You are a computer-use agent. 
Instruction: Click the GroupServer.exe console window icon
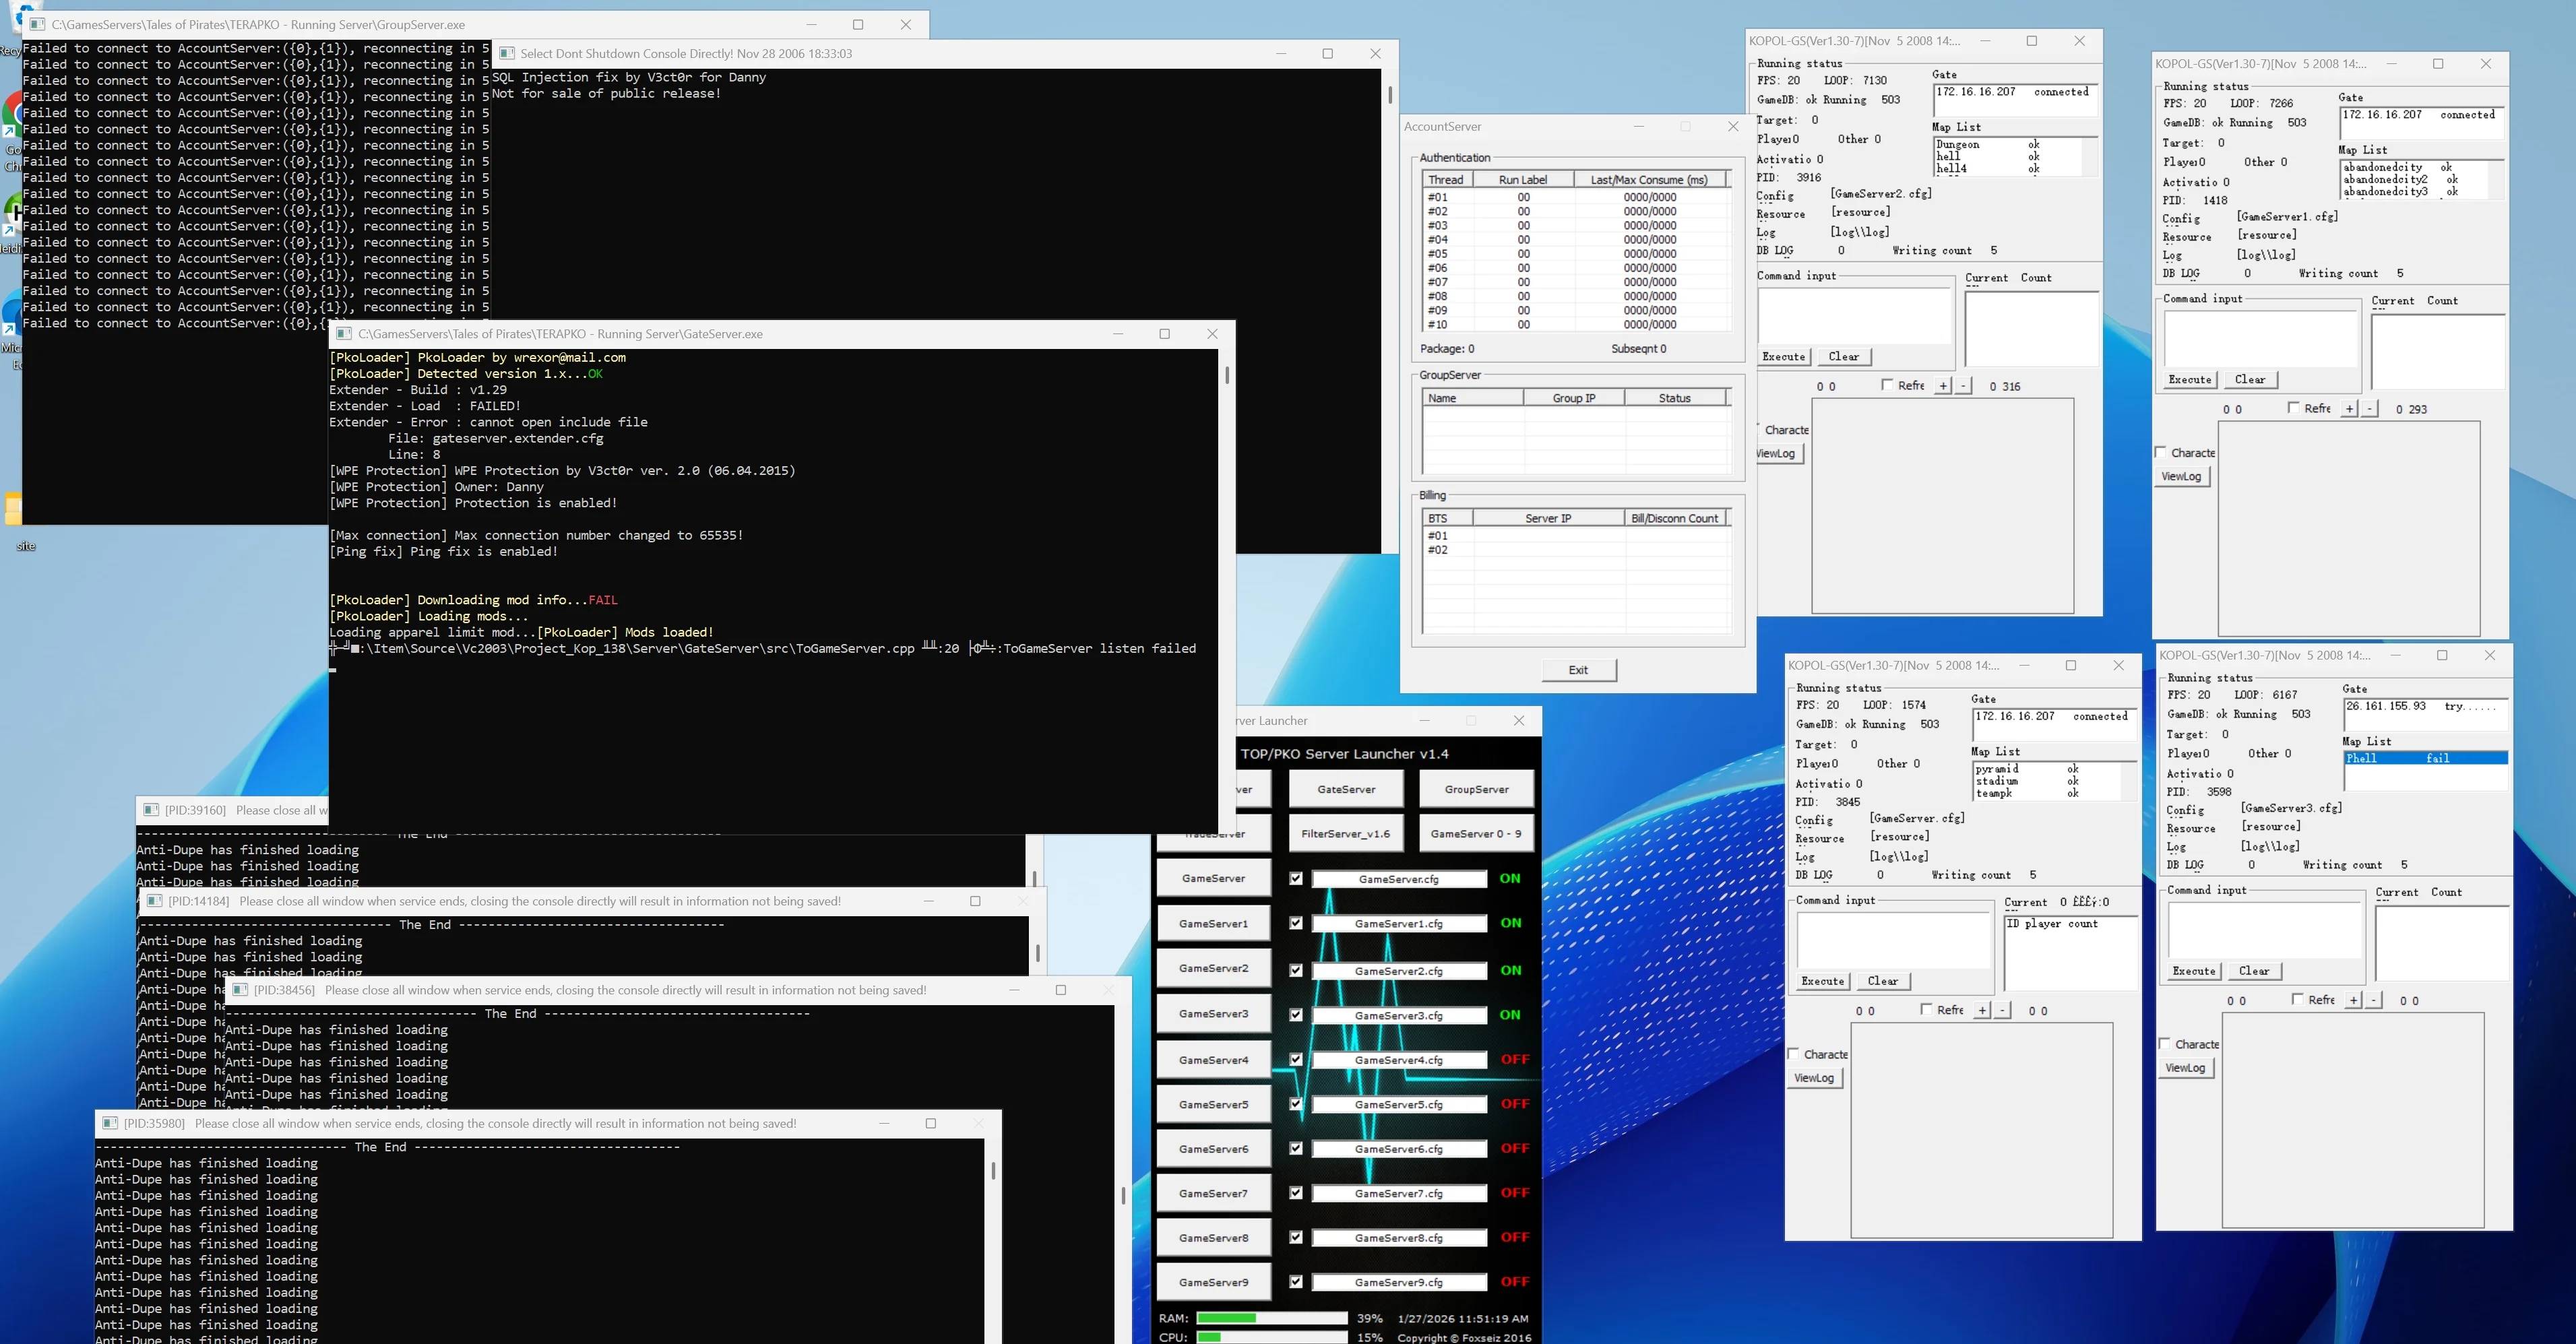(x=37, y=24)
